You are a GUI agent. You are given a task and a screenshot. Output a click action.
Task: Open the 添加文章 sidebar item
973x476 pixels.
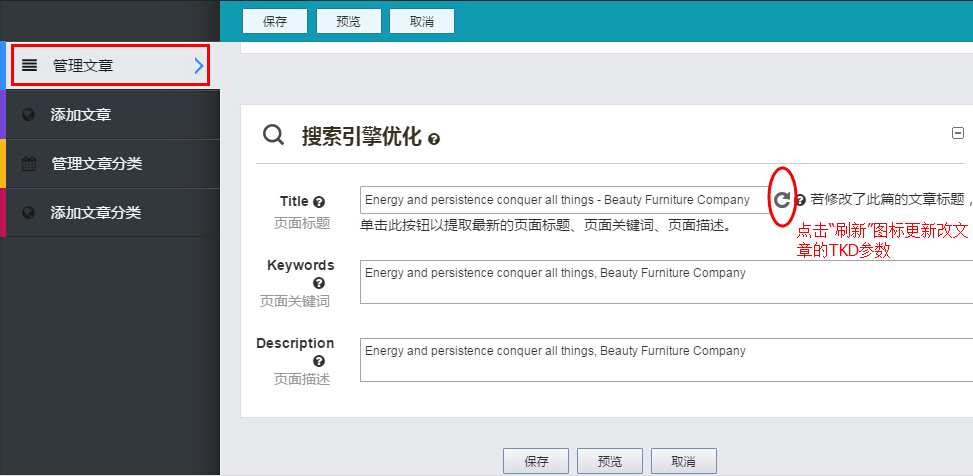(x=110, y=115)
